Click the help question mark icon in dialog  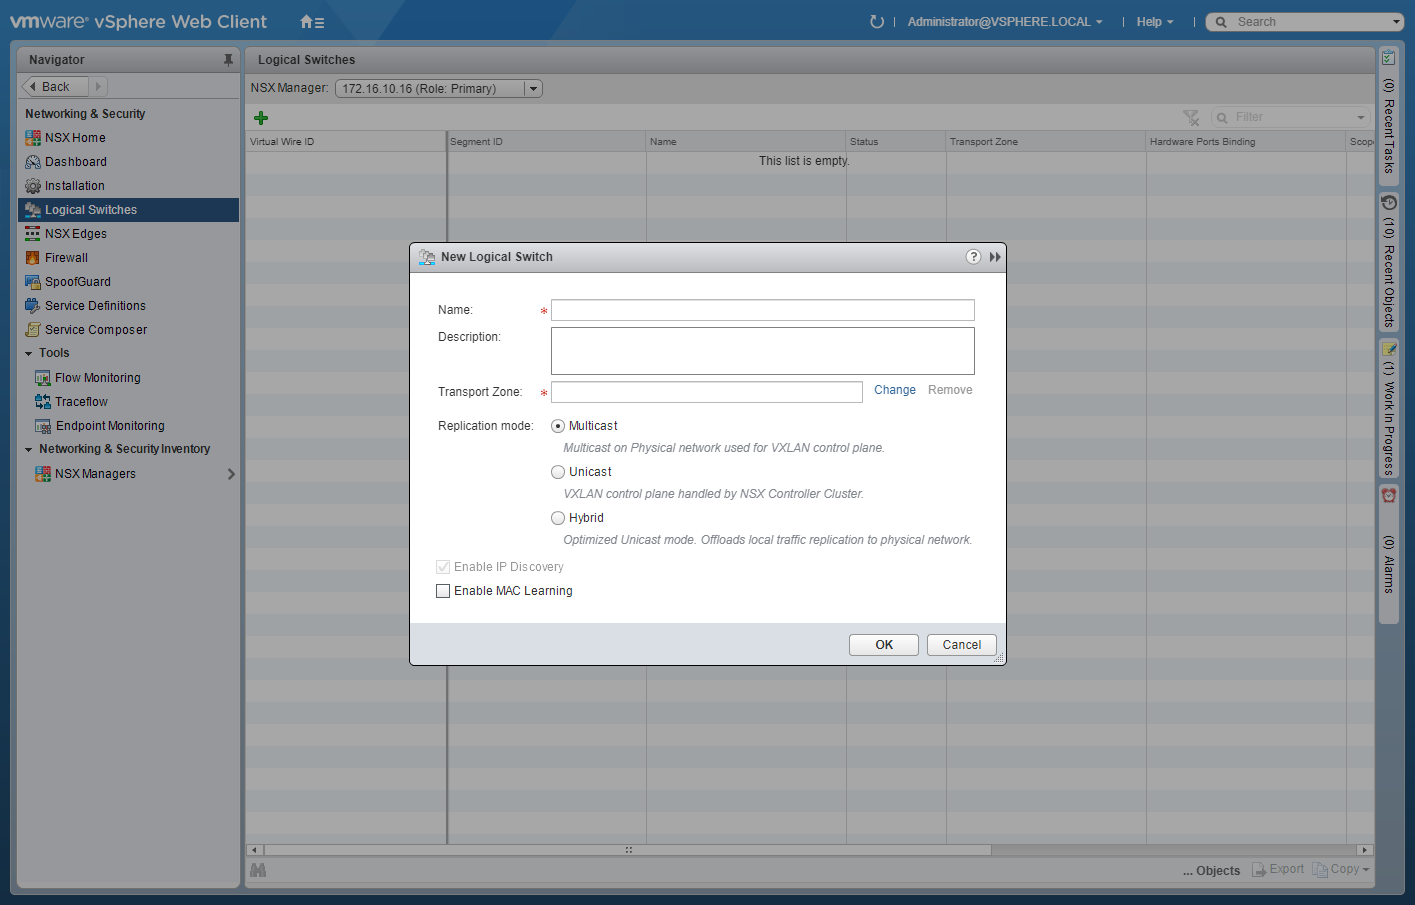tap(973, 257)
